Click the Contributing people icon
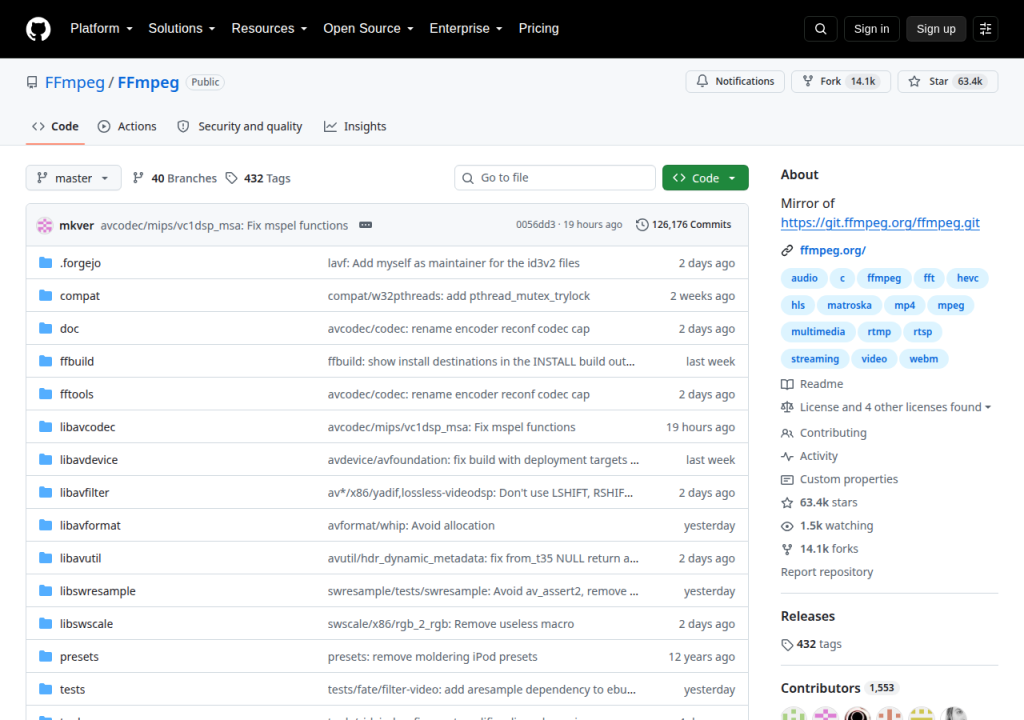 [x=787, y=433]
